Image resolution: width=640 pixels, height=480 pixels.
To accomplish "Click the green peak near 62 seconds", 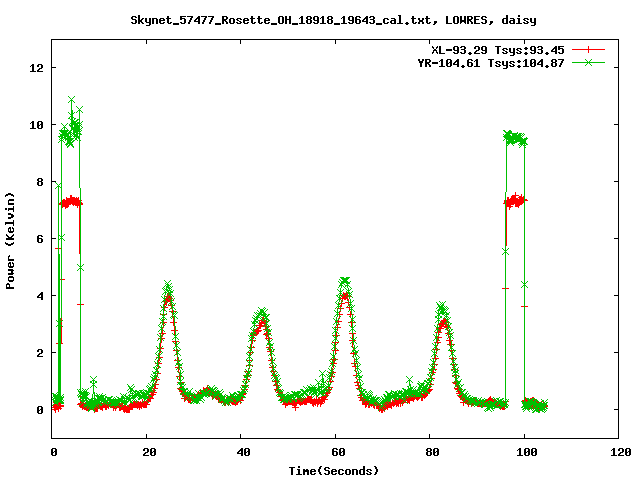I will [x=345, y=281].
